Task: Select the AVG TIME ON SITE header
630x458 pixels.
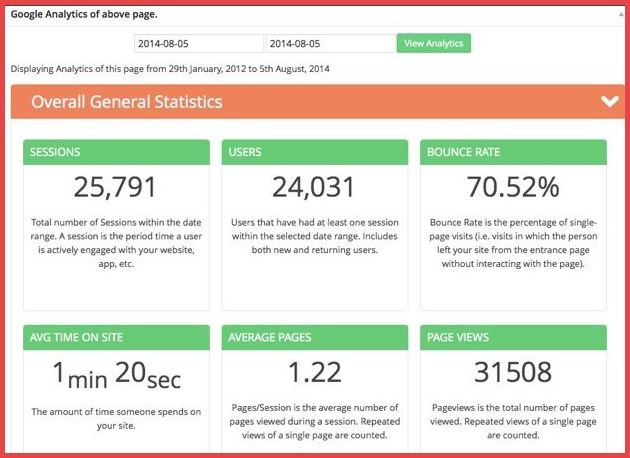Action: 116,337
